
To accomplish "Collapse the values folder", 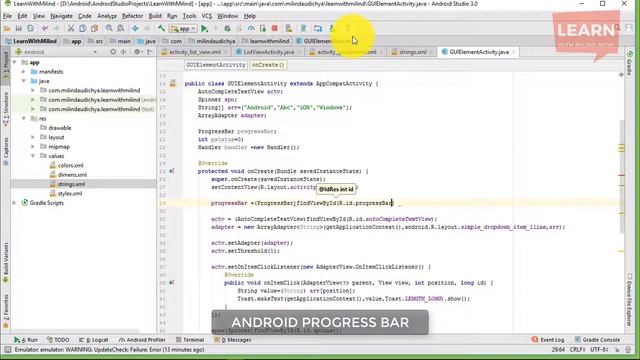I will click(x=33, y=156).
